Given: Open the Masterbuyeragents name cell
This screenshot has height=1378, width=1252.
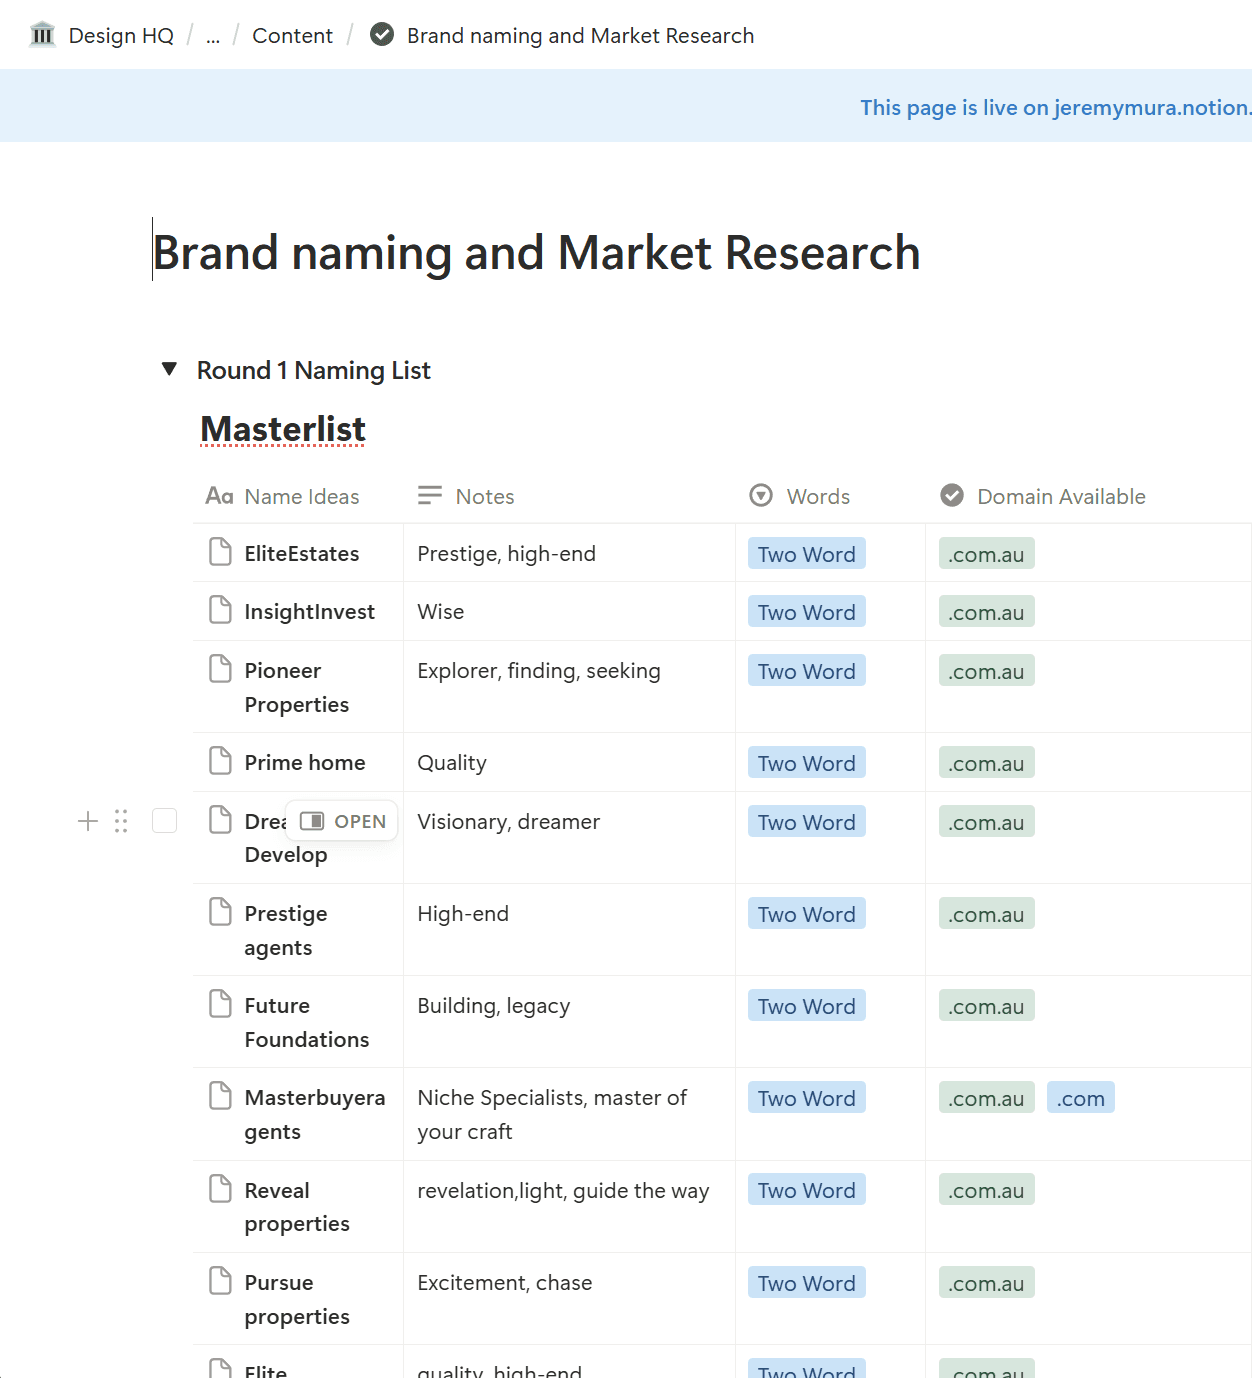Looking at the screenshot, I should tap(298, 1114).
